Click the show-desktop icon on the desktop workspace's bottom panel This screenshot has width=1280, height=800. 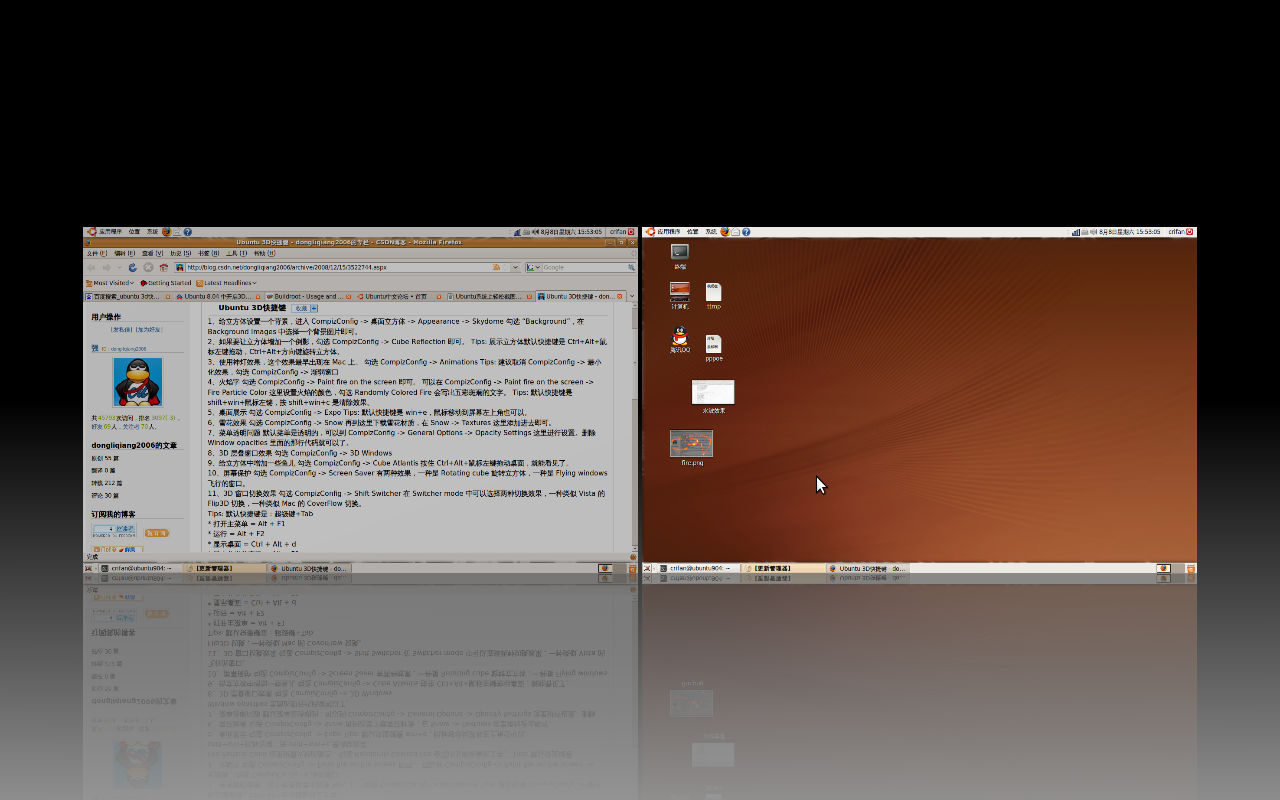click(x=647, y=568)
